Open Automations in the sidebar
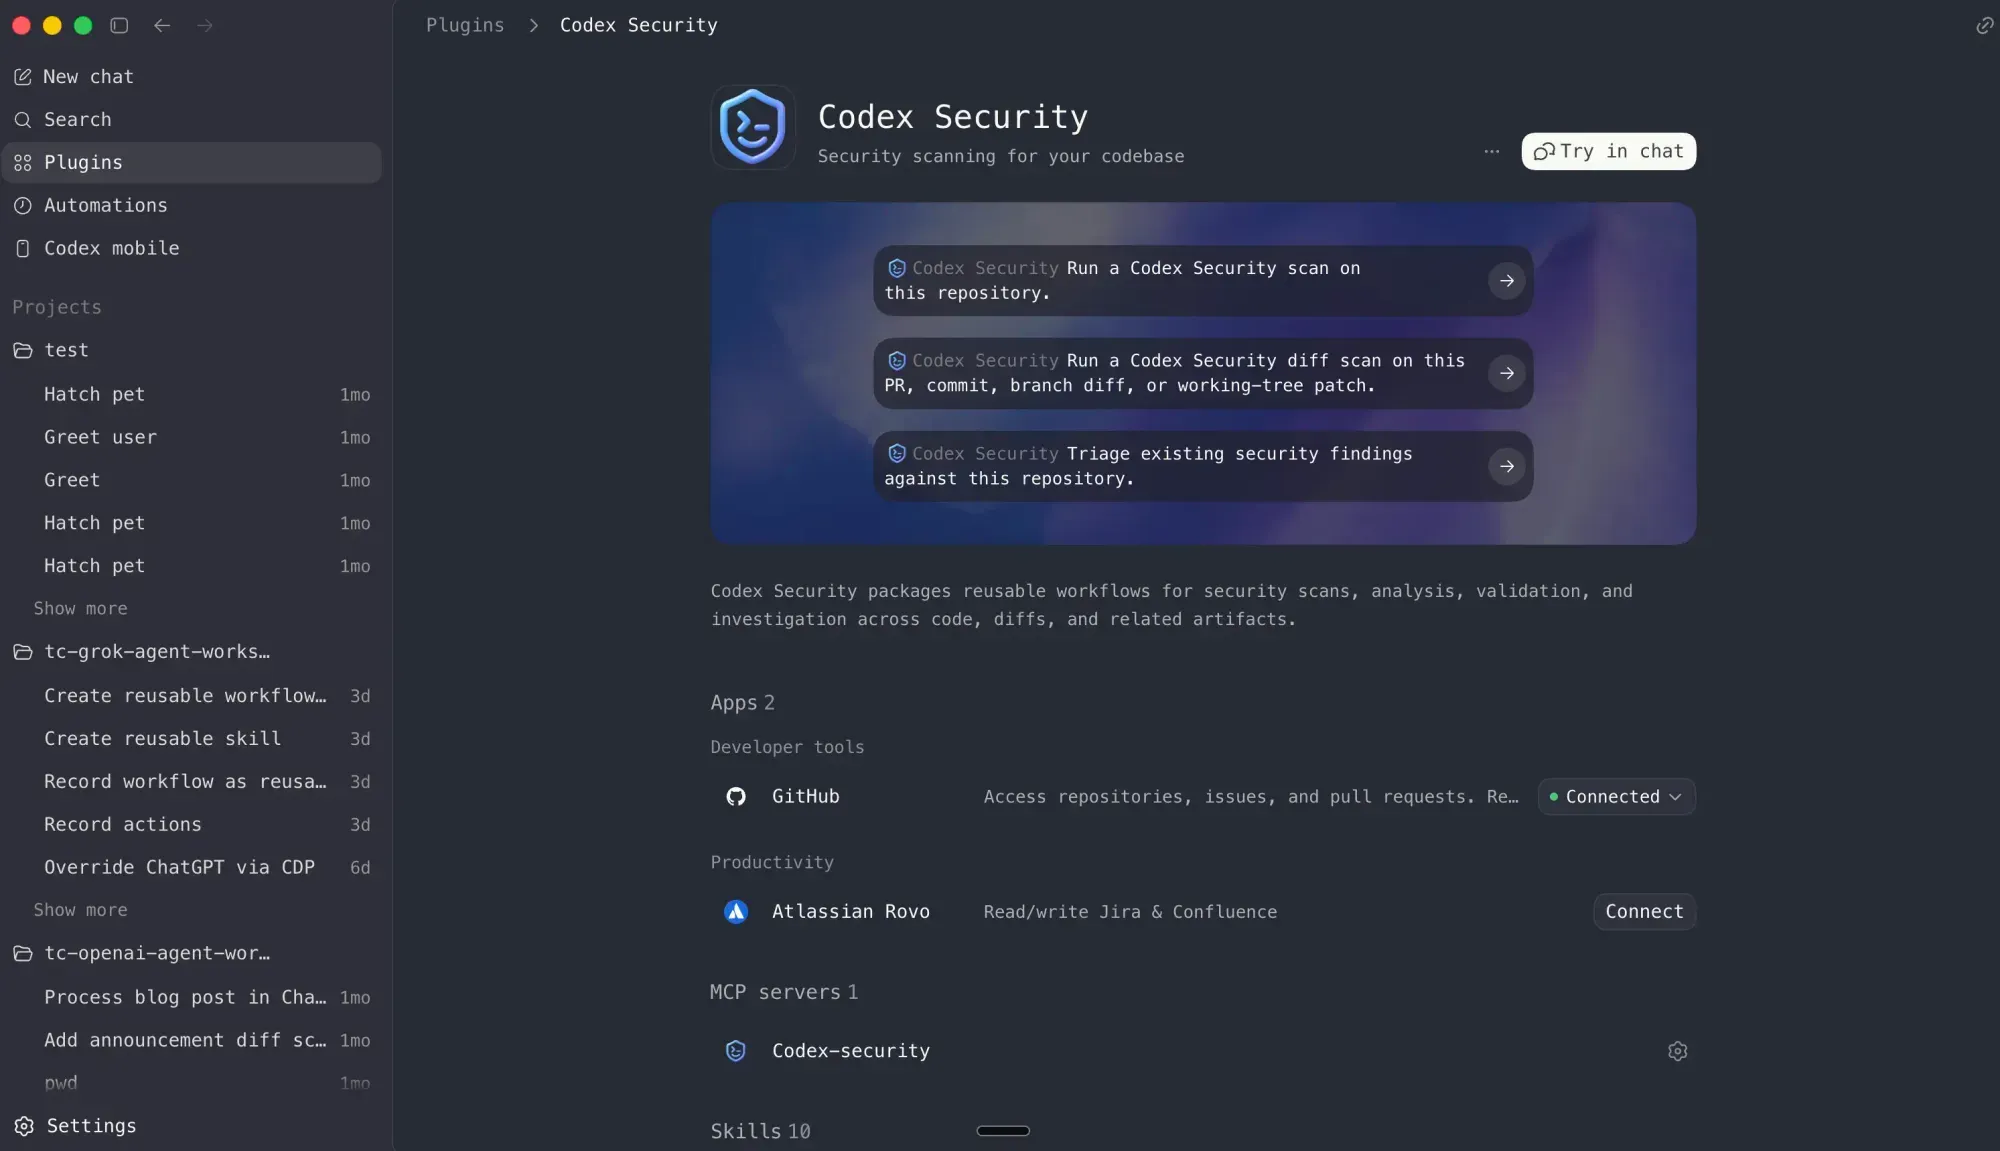This screenshot has width=2000, height=1151. coord(191,206)
